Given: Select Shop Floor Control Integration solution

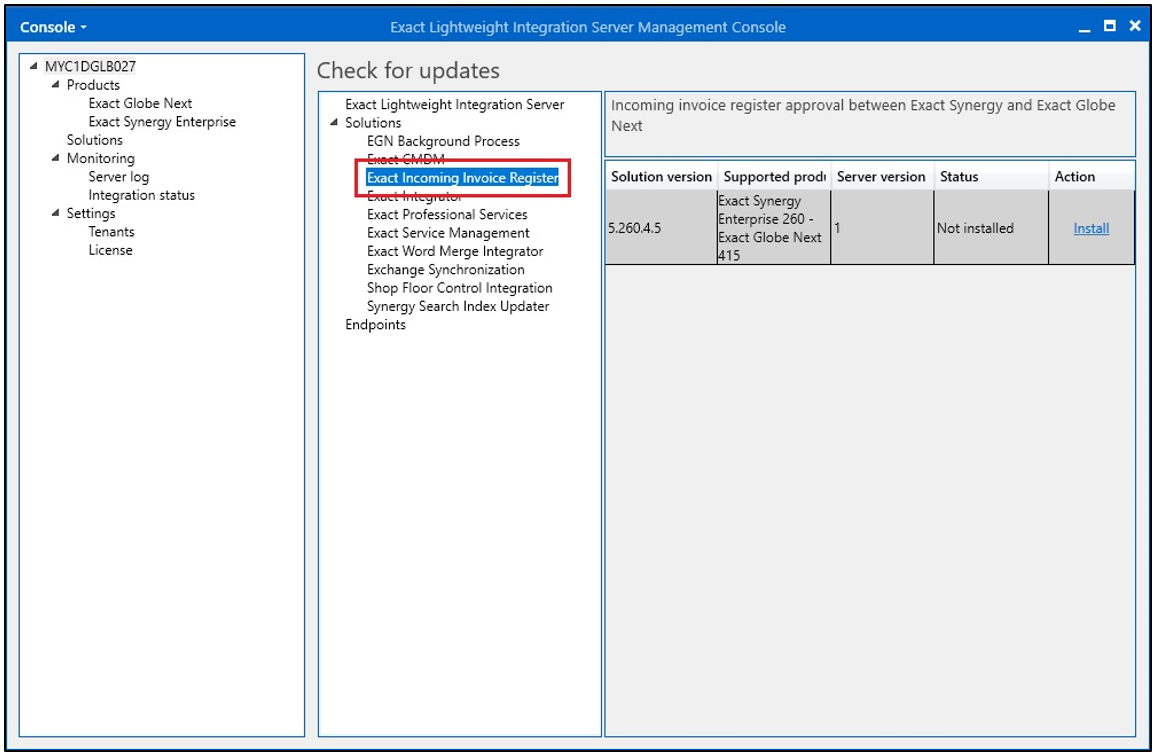Looking at the screenshot, I should pos(460,288).
